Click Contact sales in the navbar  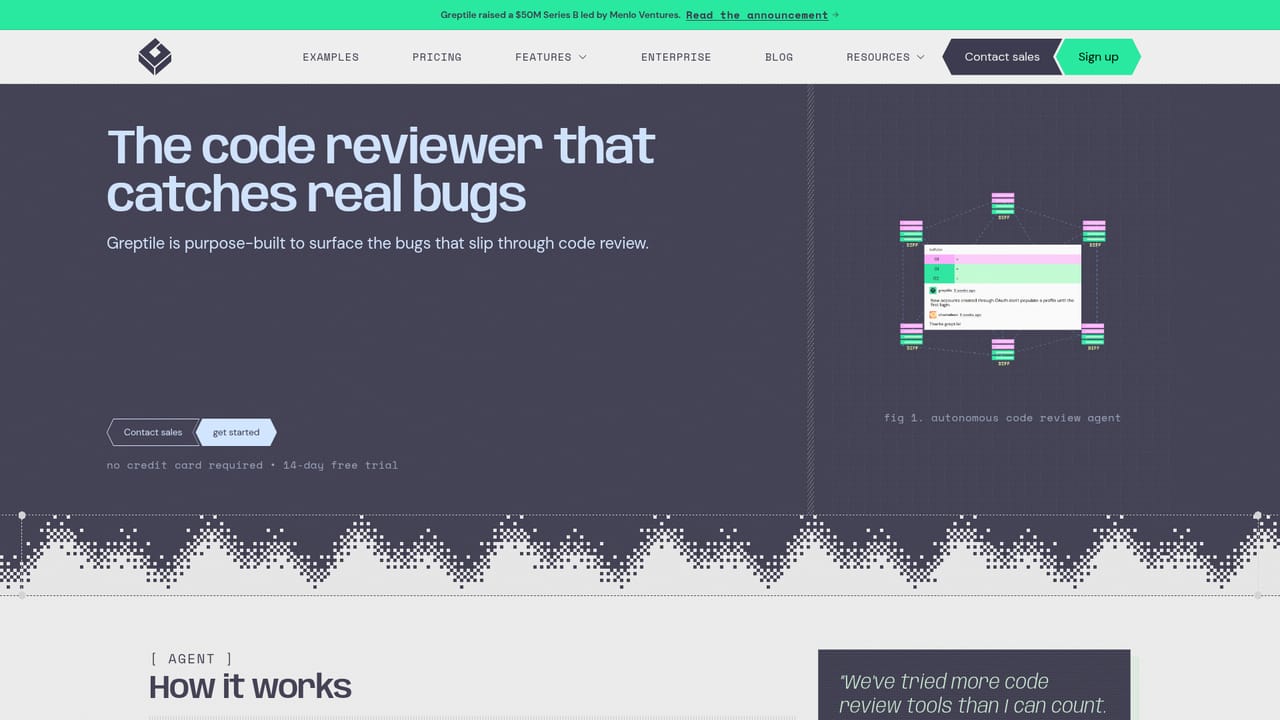pyautogui.click(x=1001, y=57)
